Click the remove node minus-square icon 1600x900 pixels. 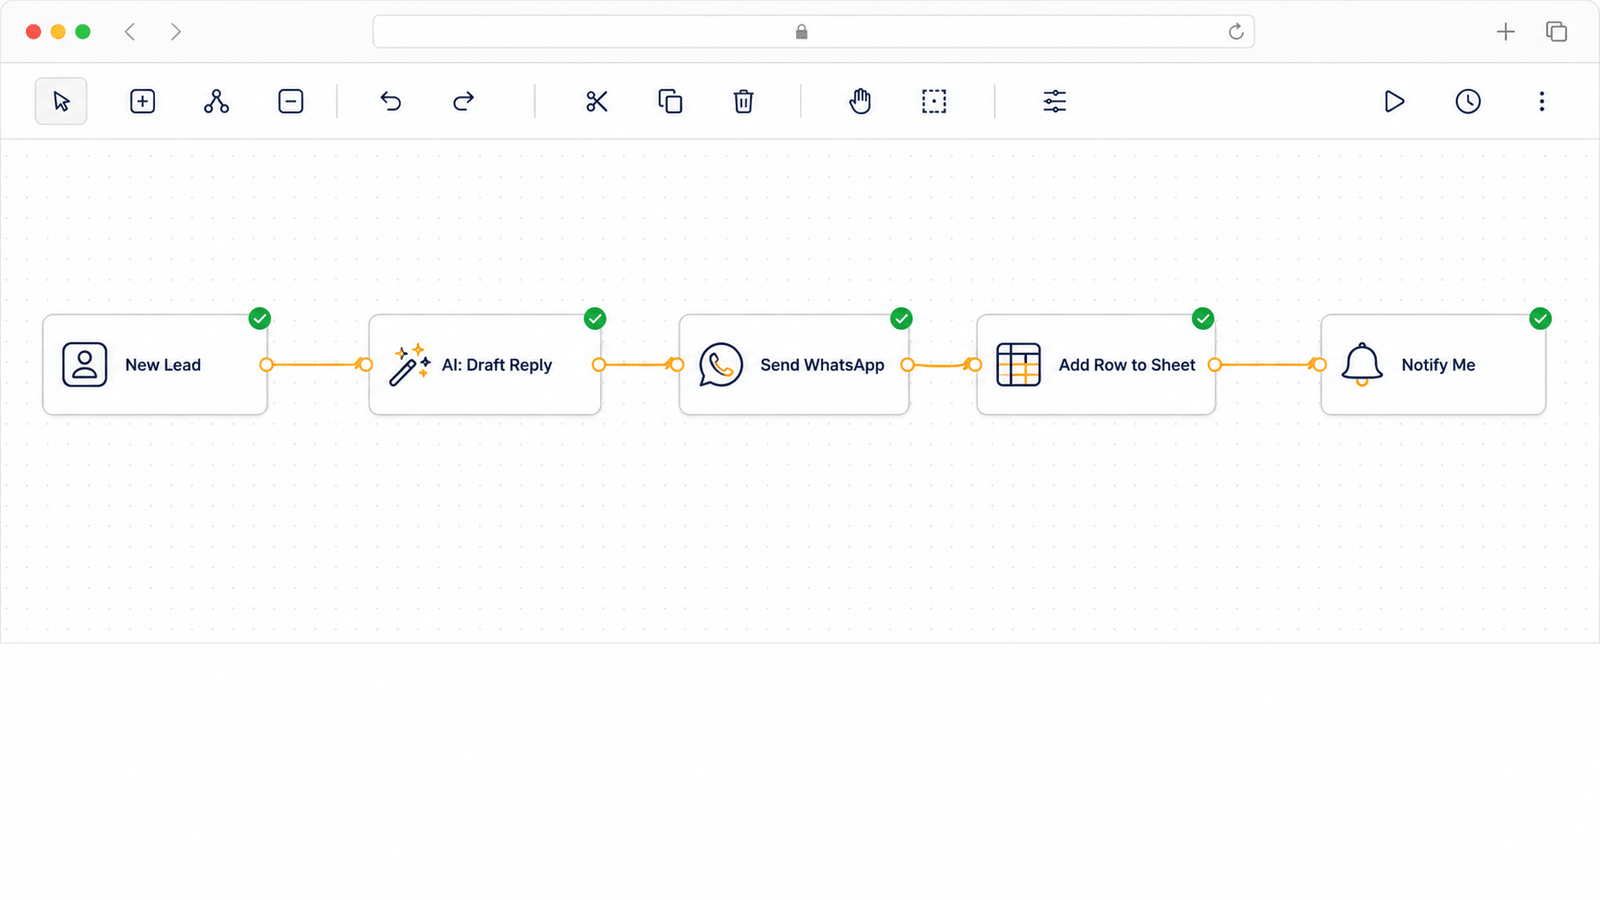pyautogui.click(x=291, y=101)
